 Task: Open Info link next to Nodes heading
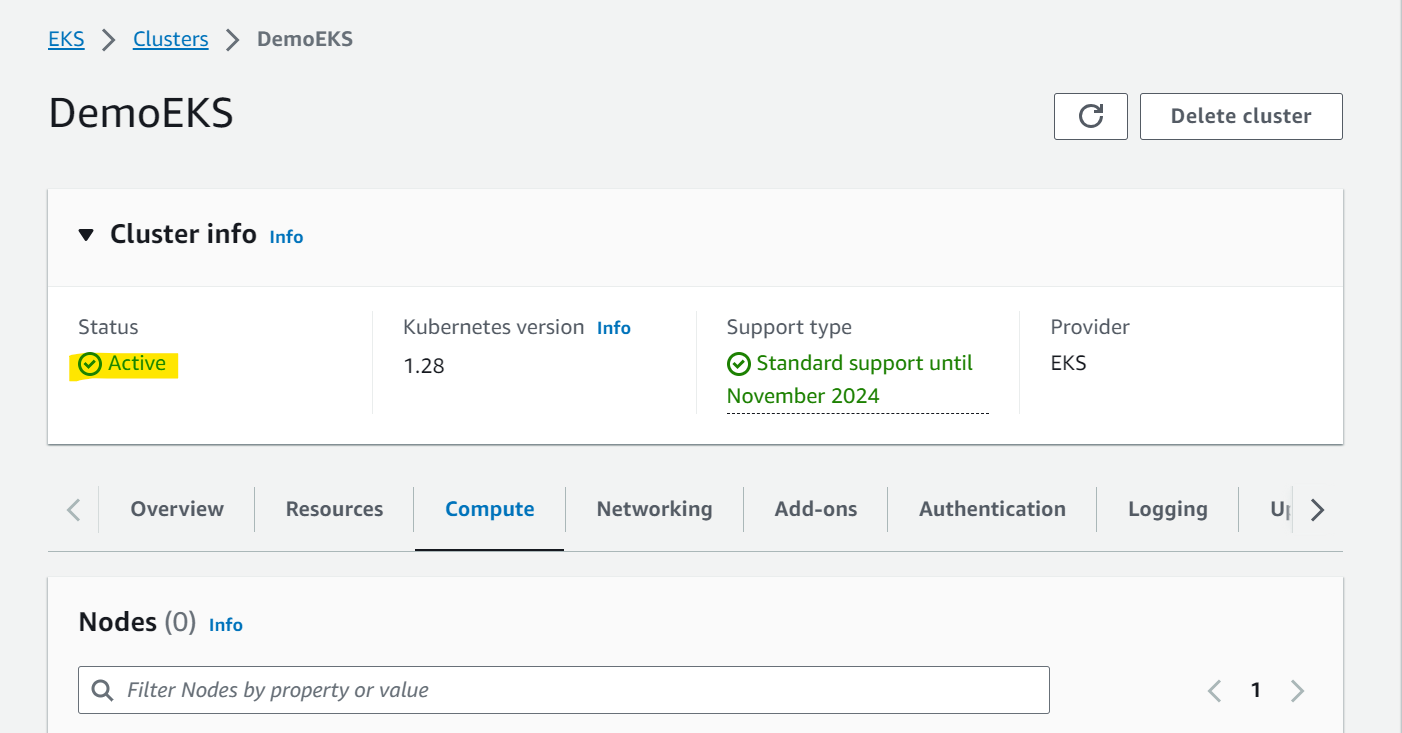point(226,625)
